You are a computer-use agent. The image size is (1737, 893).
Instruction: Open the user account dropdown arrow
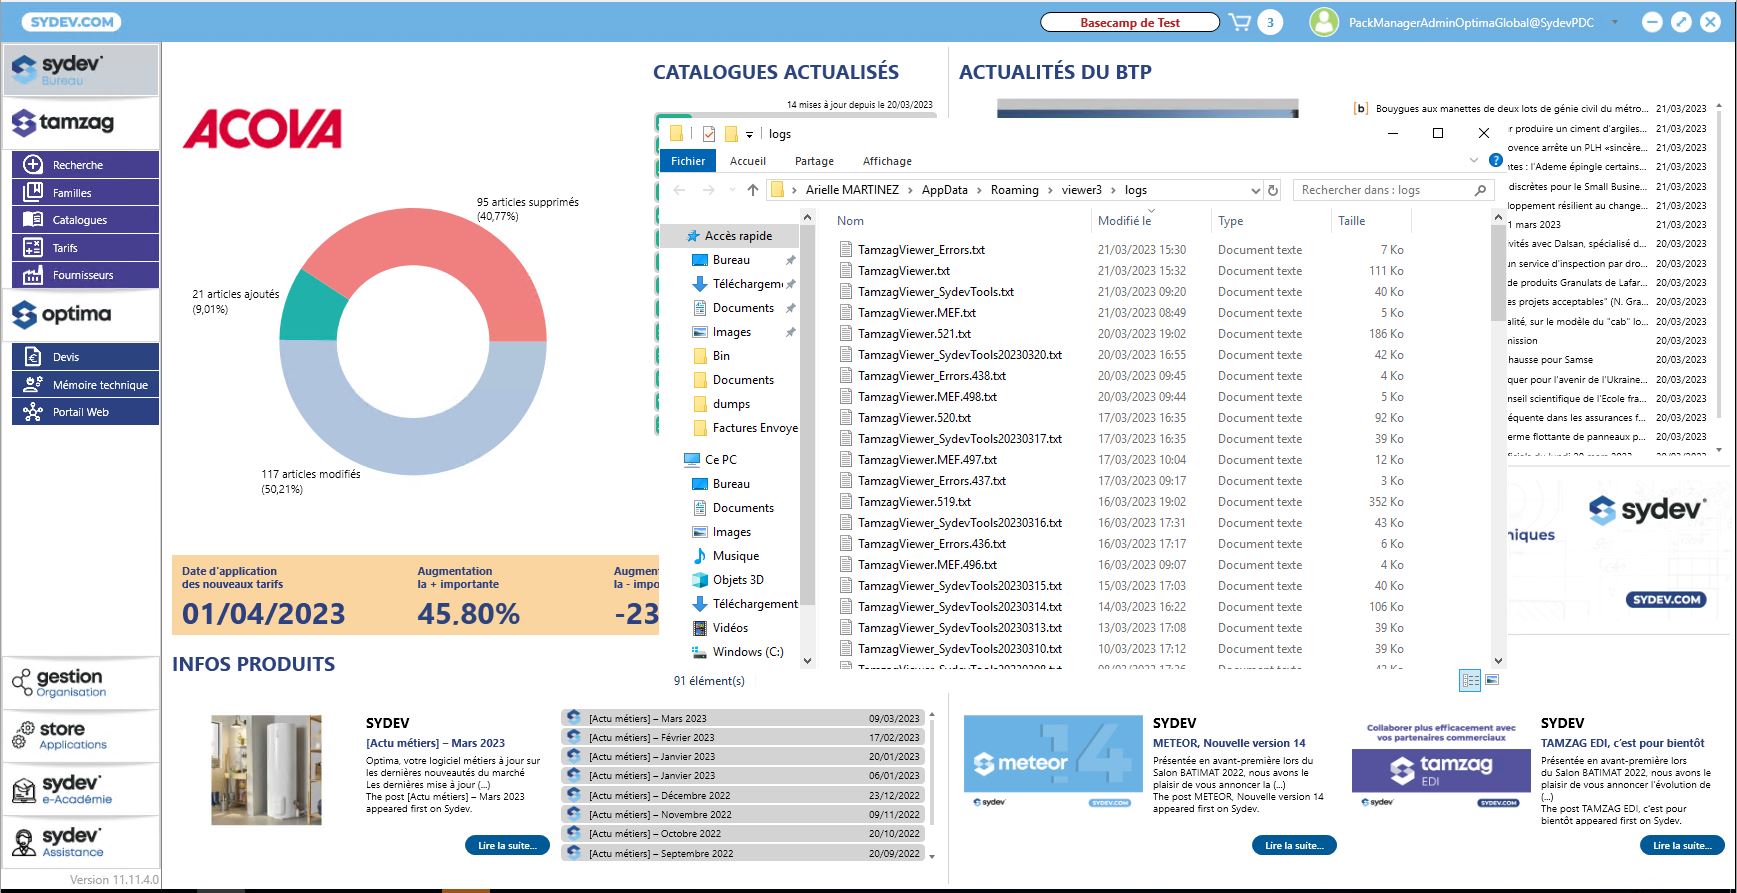(x=1614, y=22)
